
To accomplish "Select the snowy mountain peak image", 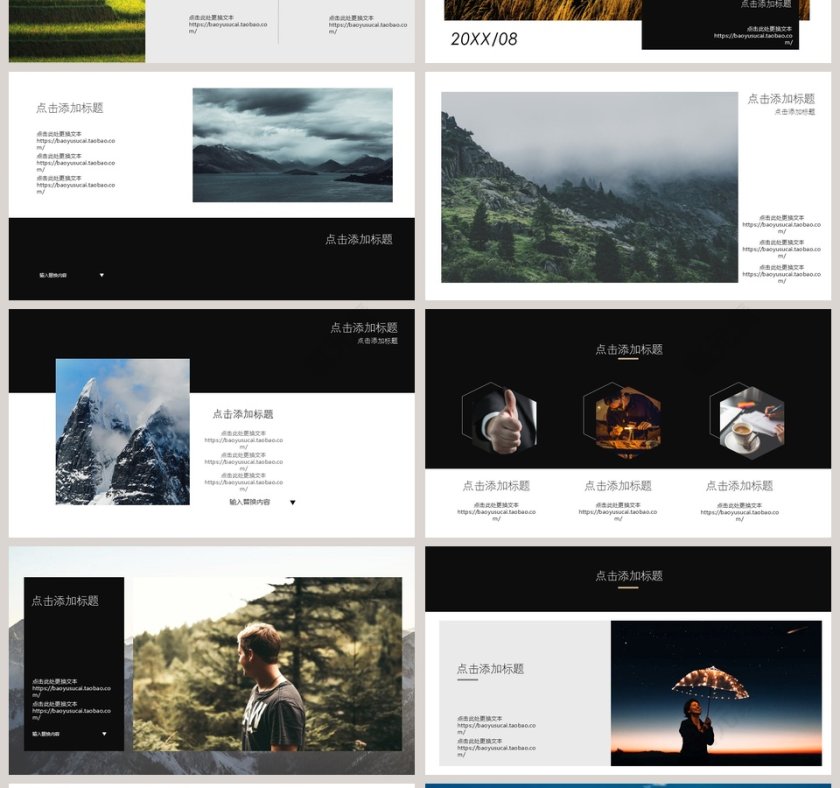I will [x=122, y=432].
